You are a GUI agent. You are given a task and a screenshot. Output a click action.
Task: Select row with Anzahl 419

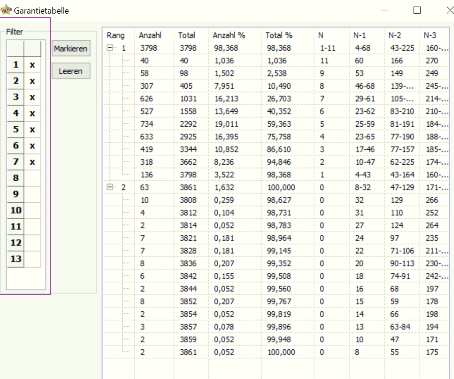(277, 149)
